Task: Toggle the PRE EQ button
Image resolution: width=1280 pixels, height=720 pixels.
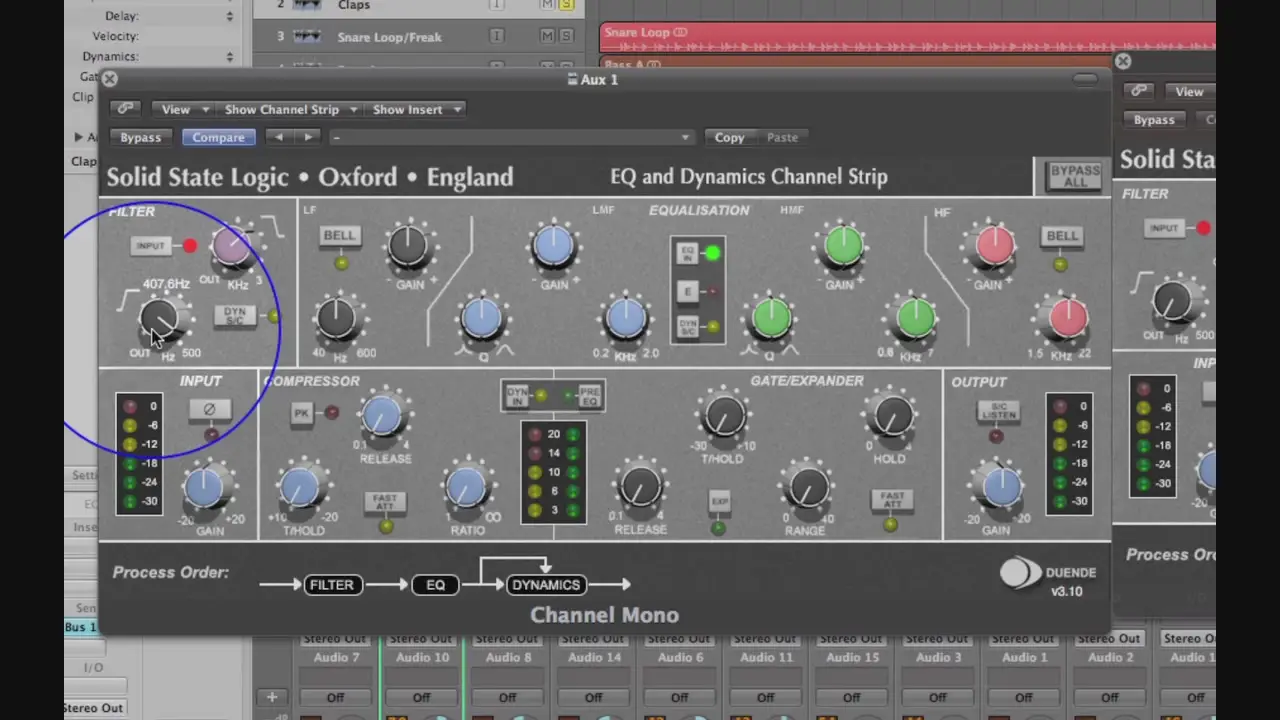Action: point(590,396)
